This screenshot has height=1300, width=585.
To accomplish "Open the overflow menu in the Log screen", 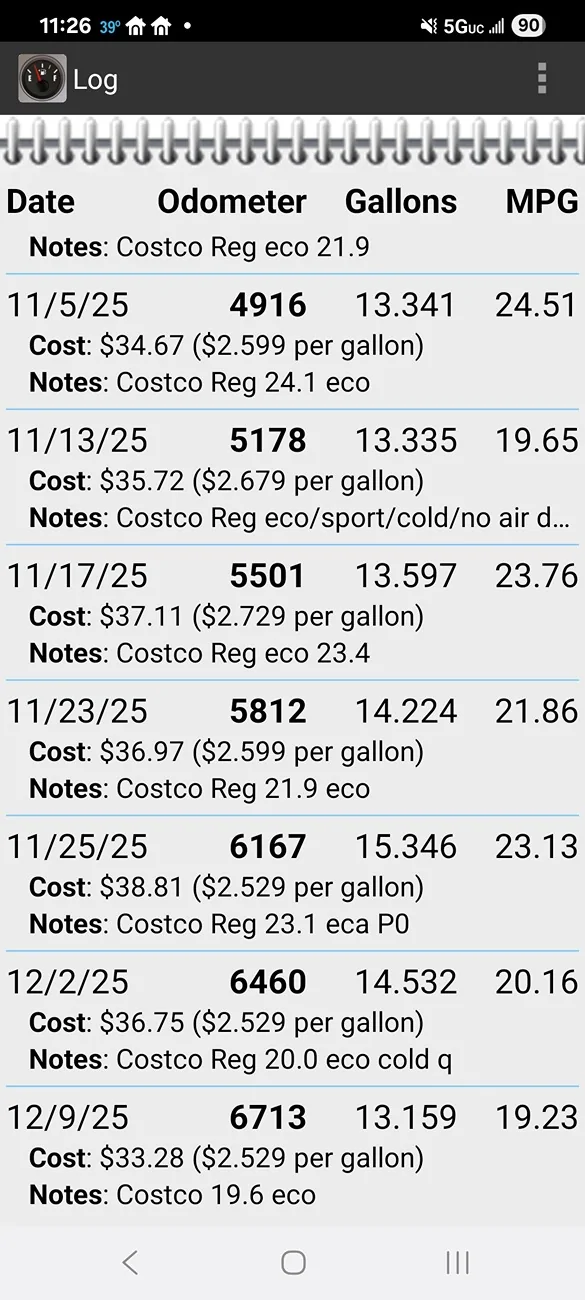I will [541, 78].
